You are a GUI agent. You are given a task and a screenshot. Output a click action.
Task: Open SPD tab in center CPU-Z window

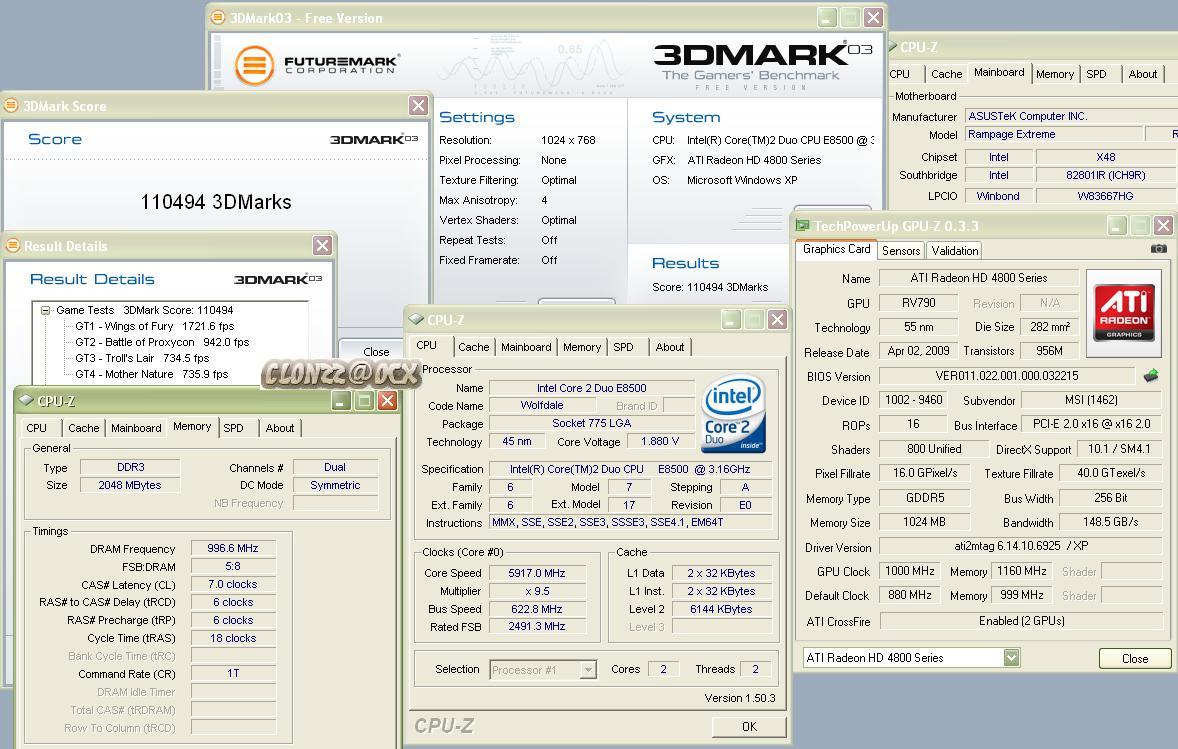[623, 347]
